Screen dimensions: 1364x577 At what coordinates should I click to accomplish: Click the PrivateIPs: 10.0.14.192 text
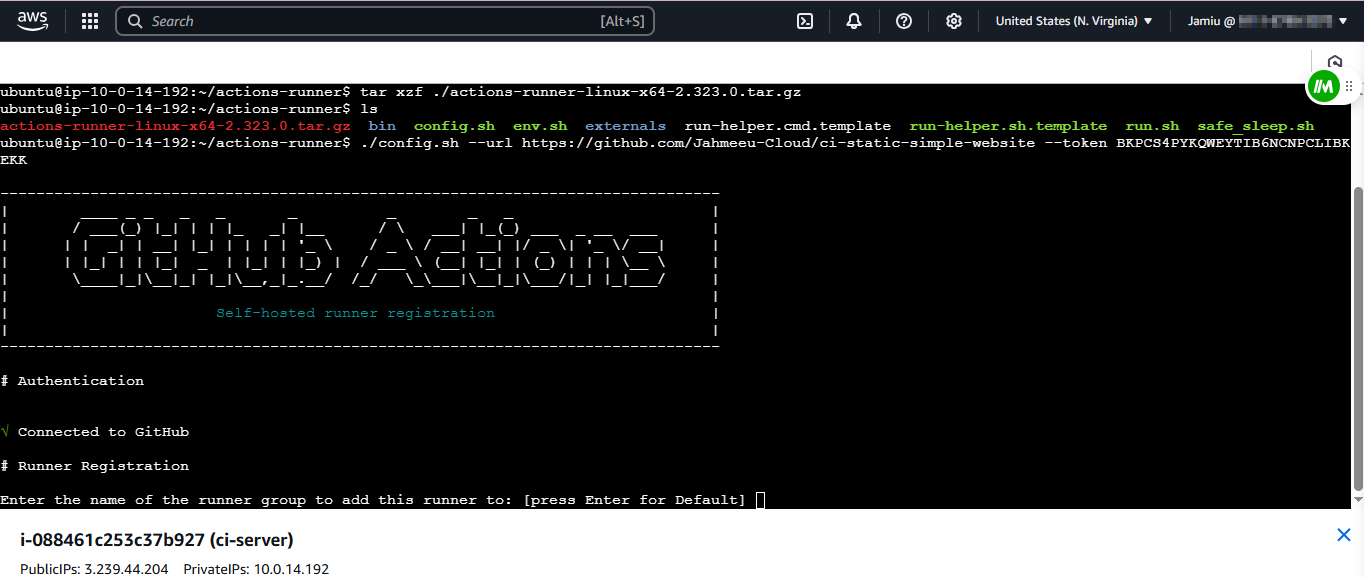tap(256, 569)
